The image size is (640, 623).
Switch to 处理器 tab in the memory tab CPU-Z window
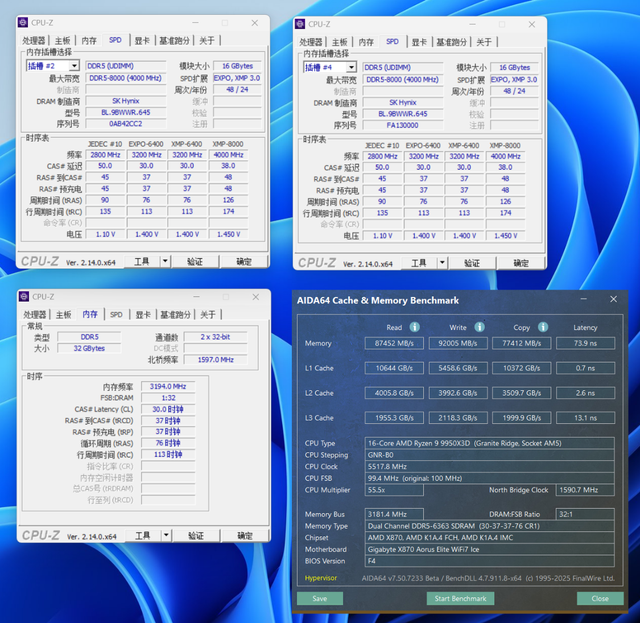[35, 314]
